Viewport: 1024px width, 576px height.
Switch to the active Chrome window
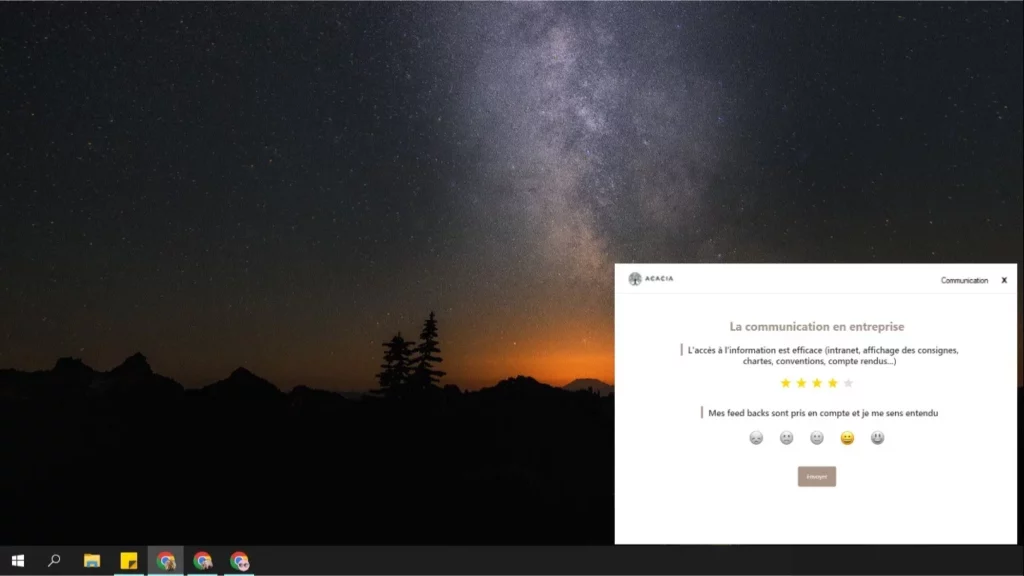pos(166,561)
